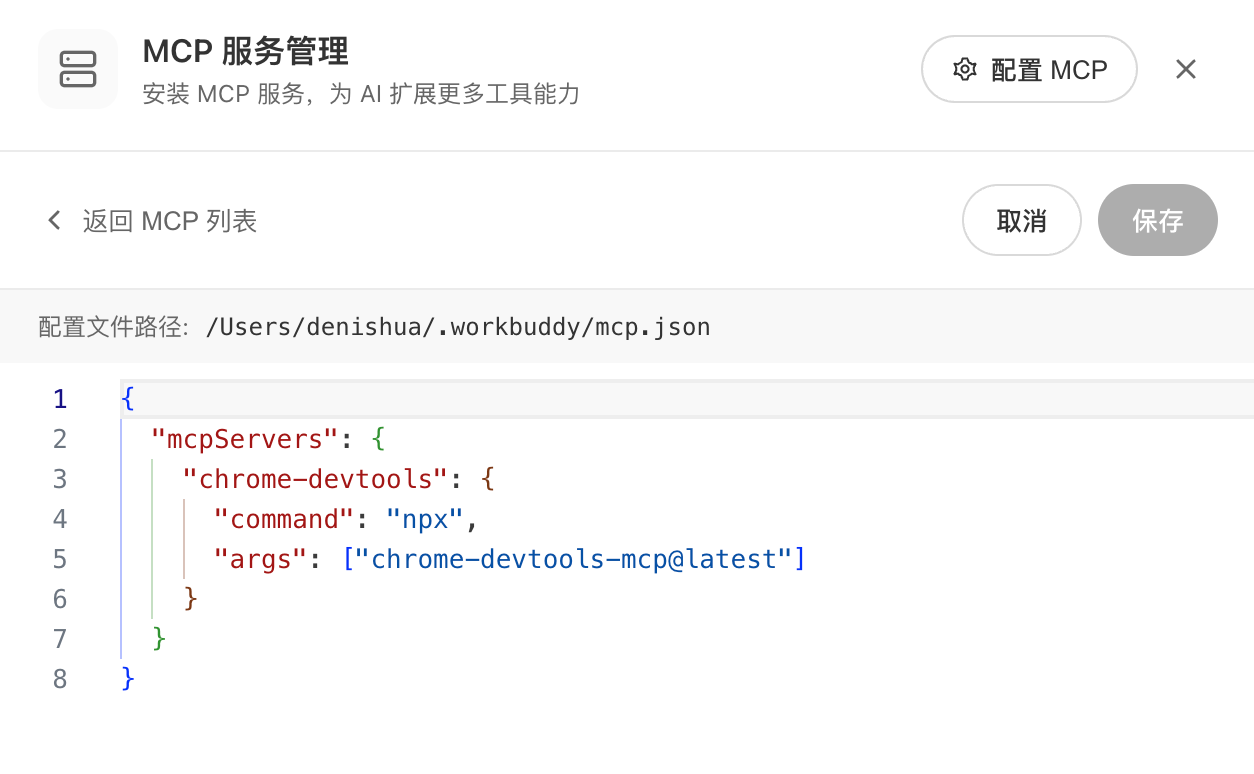Click the 保存 save button

[x=1157, y=220]
